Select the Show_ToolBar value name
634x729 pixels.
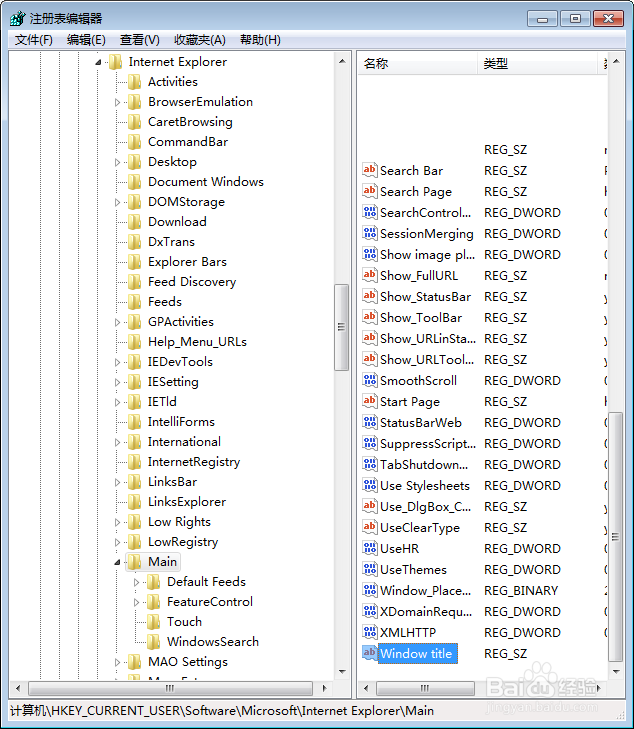point(421,318)
